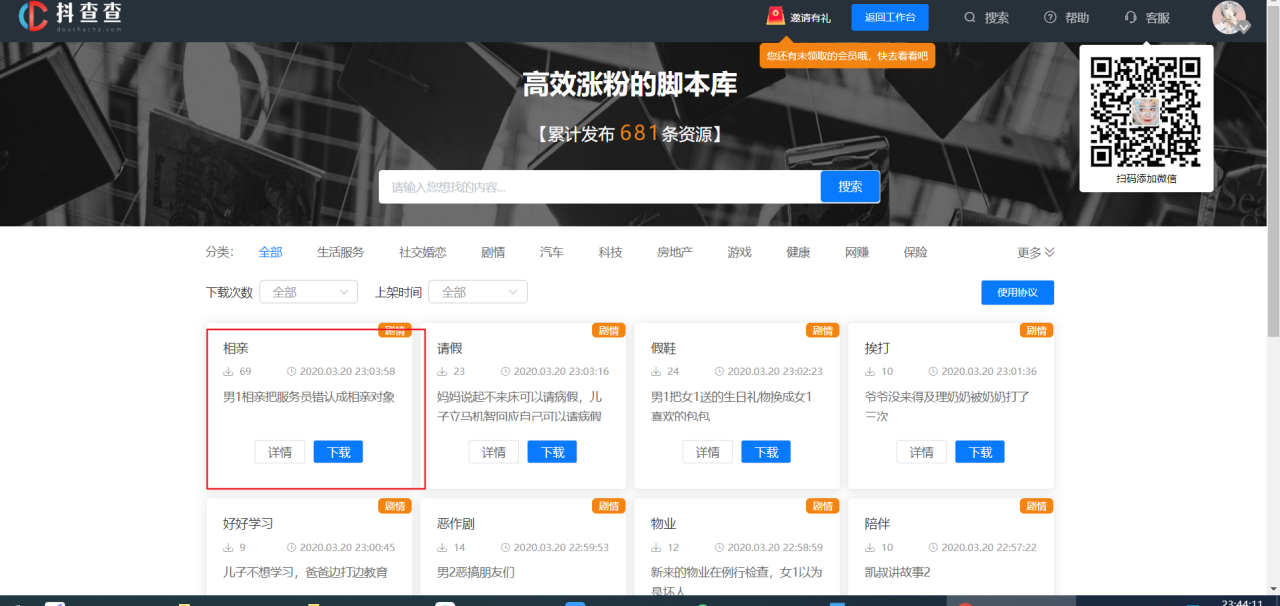
Task: Expand the 下载次数 filter dropdown
Action: (x=307, y=291)
